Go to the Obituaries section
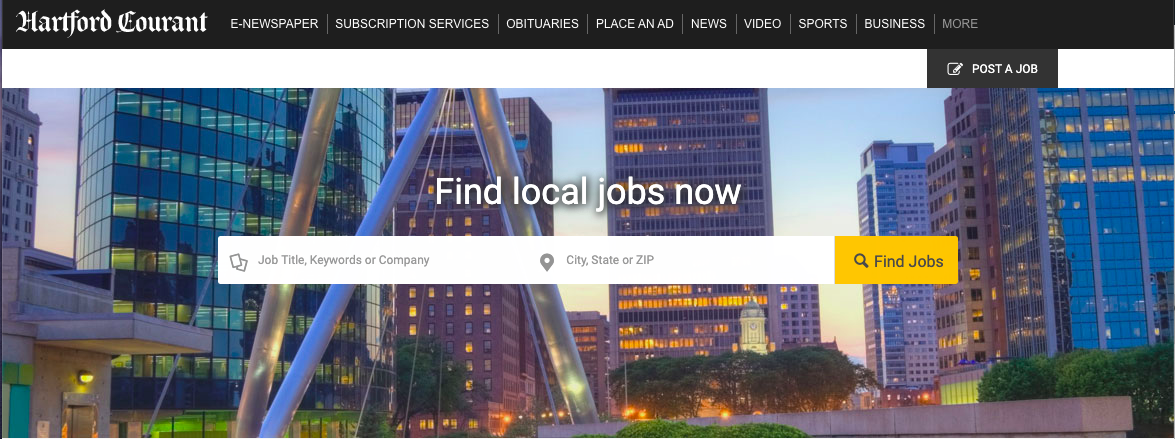Screen dimensions: 1175x439 coord(543,24)
